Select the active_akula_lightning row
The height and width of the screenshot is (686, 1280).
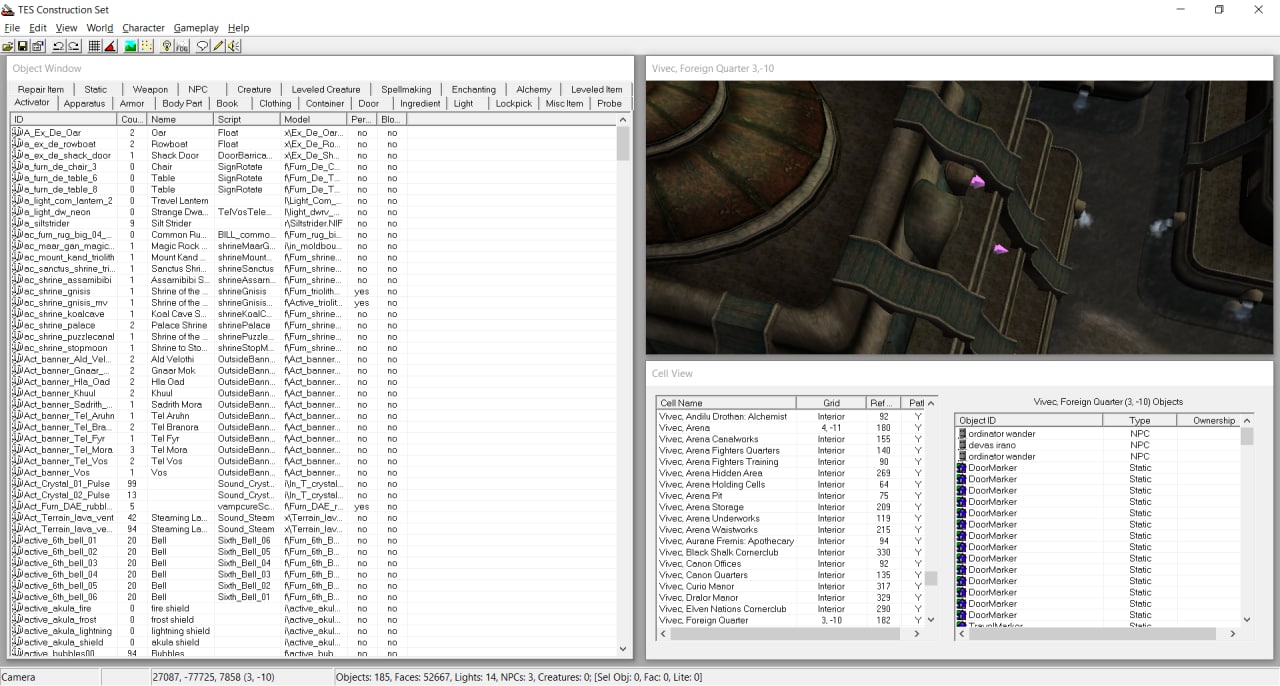click(x=314, y=631)
